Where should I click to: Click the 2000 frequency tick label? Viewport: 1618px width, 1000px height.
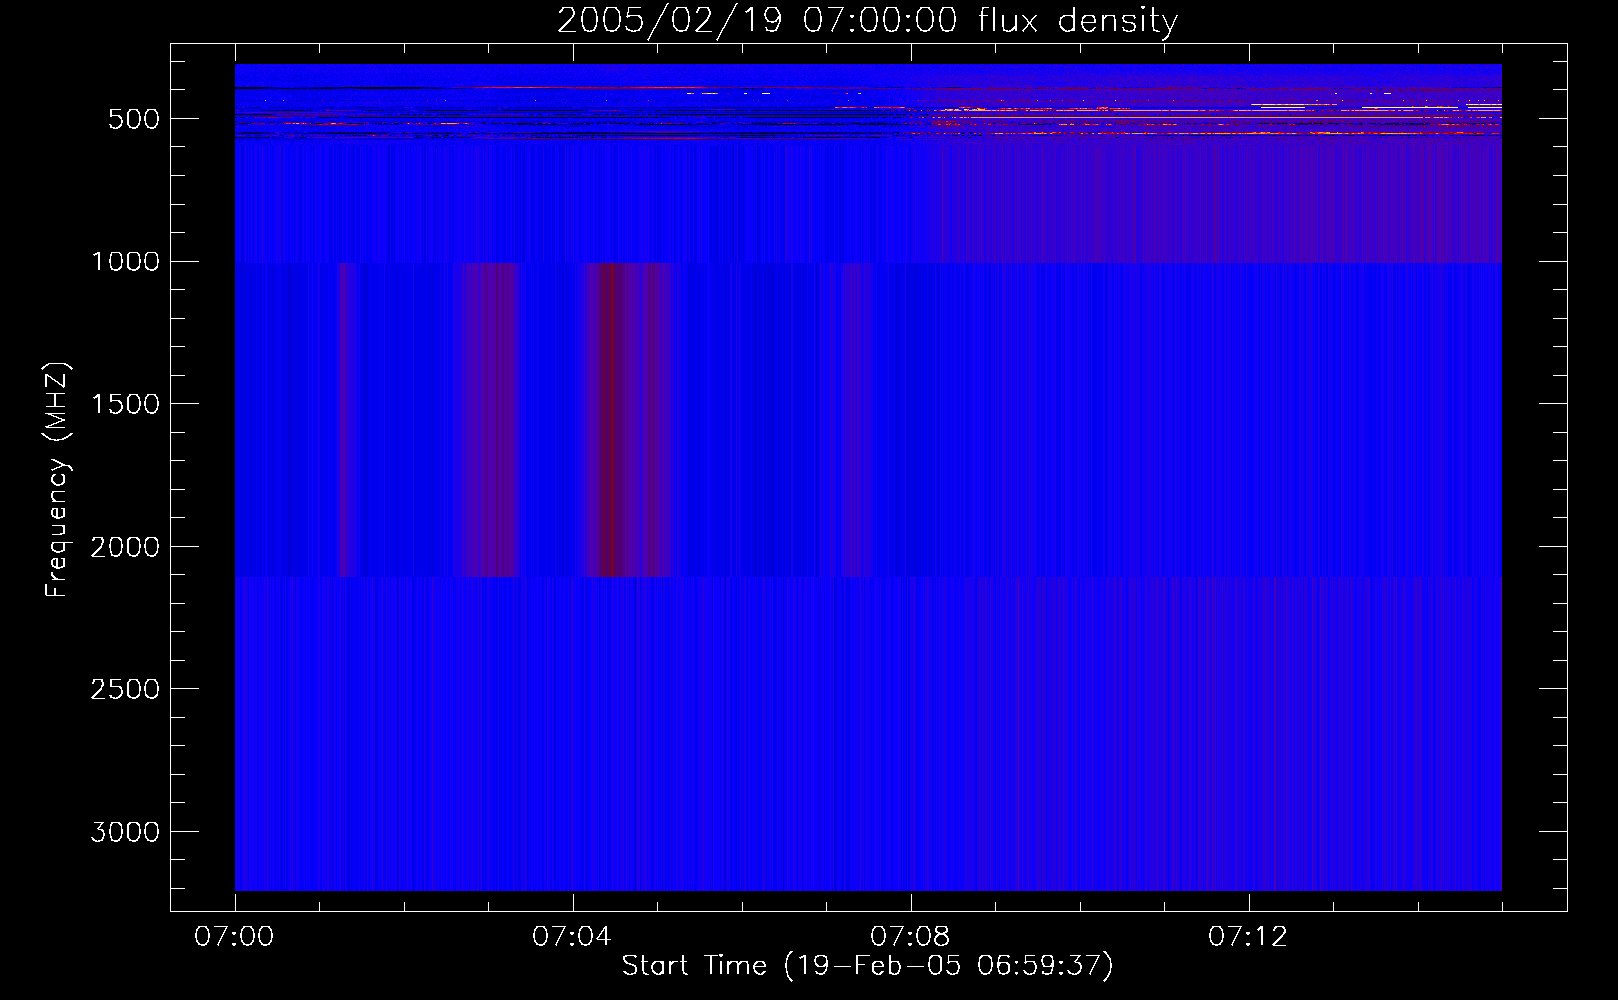point(125,547)
